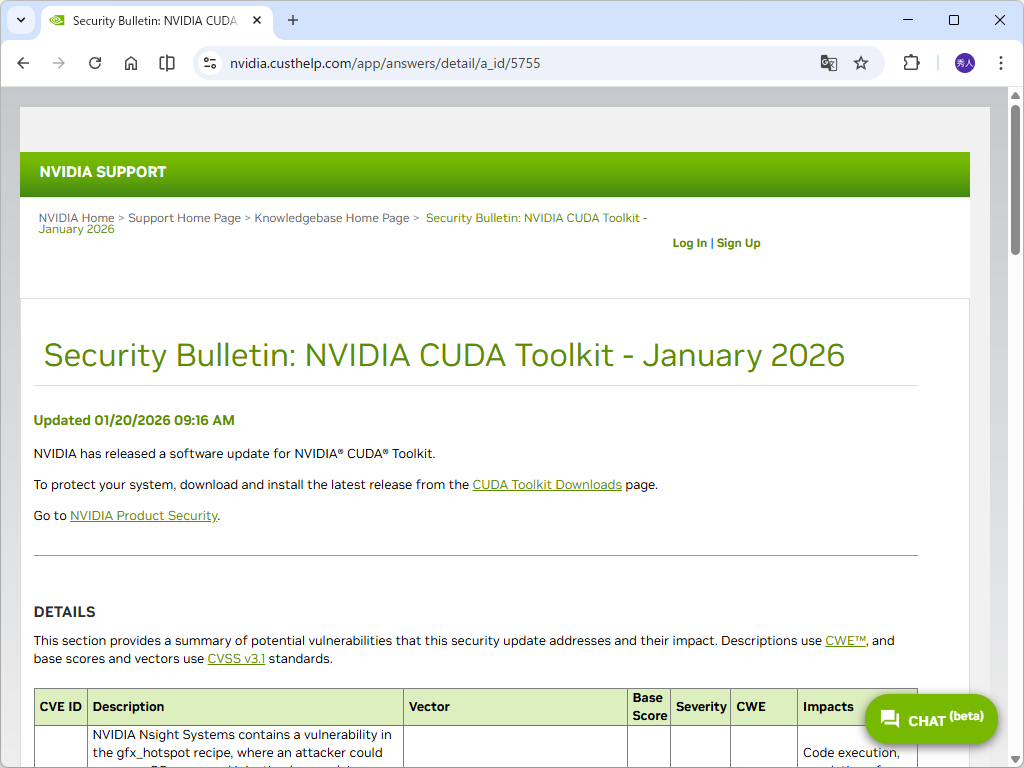Click the Impacts column header
The height and width of the screenshot is (768, 1024).
click(x=828, y=707)
